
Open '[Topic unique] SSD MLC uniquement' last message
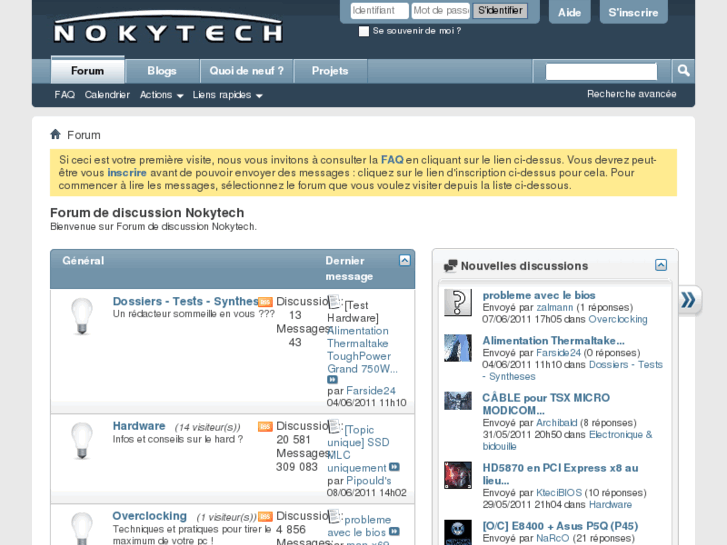pyautogui.click(x=358, y=449)
